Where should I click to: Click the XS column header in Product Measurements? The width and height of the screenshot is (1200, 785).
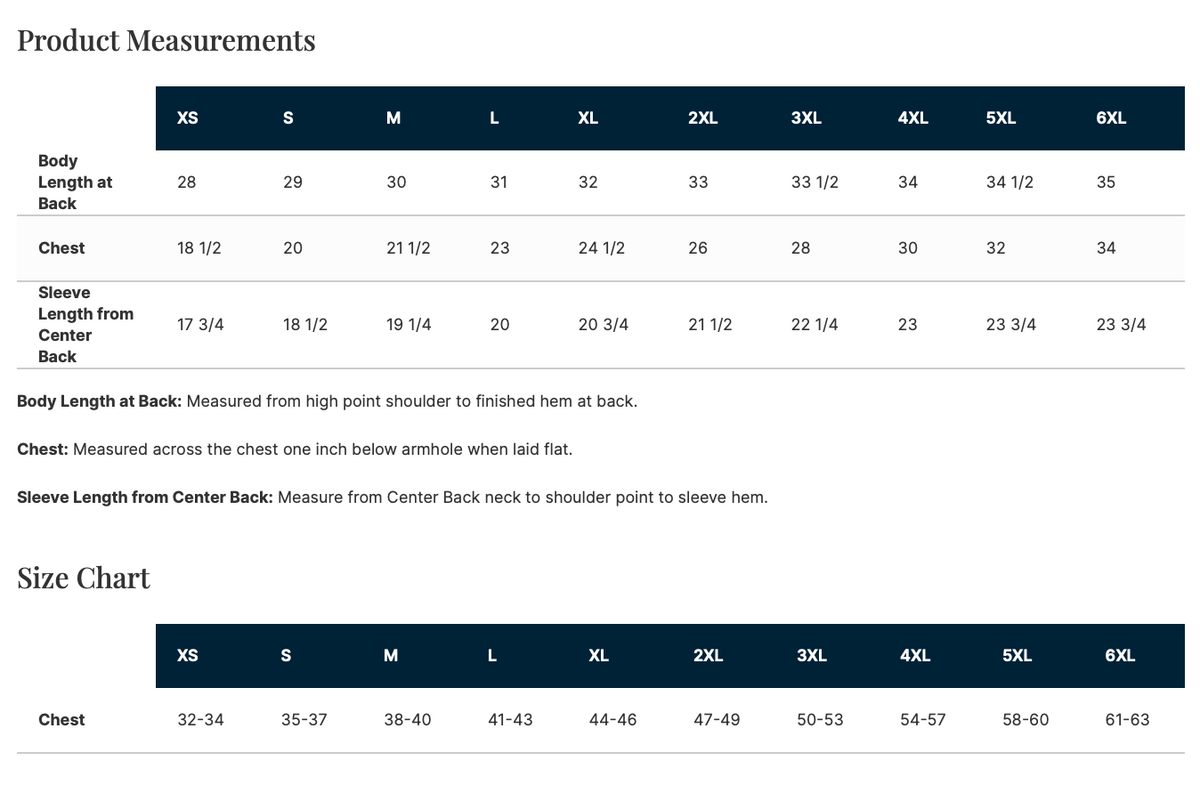187,118
